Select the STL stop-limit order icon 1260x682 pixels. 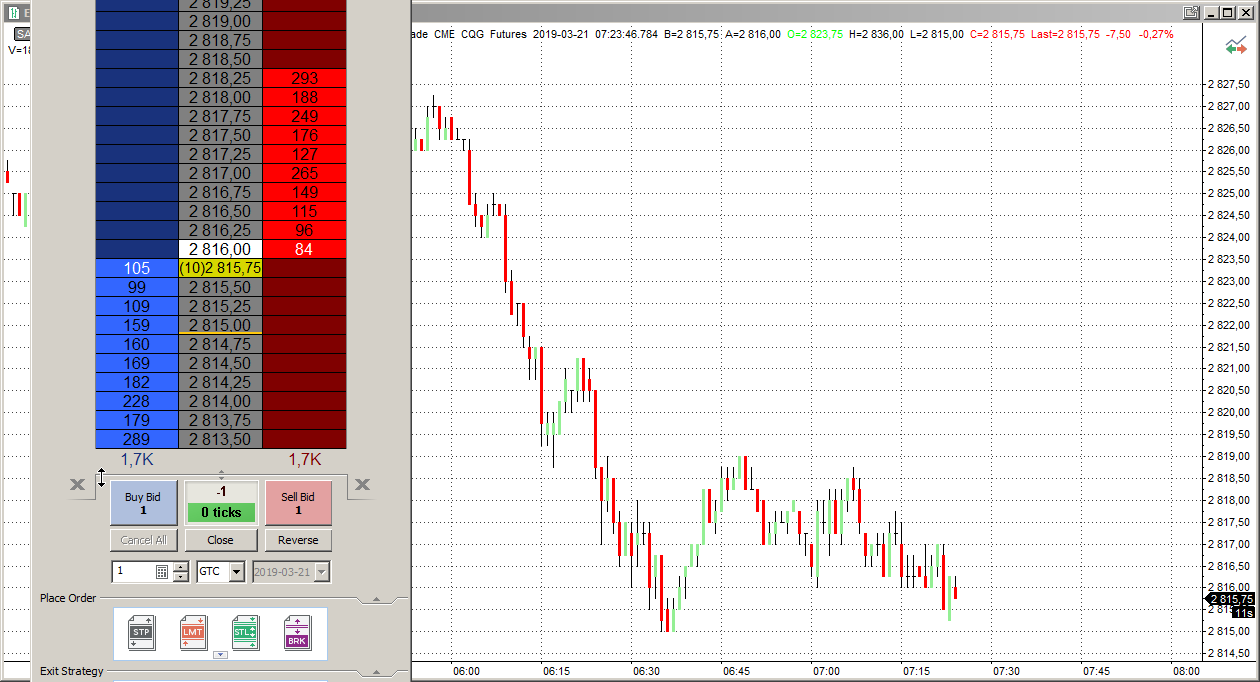click(x=245, y=633)
